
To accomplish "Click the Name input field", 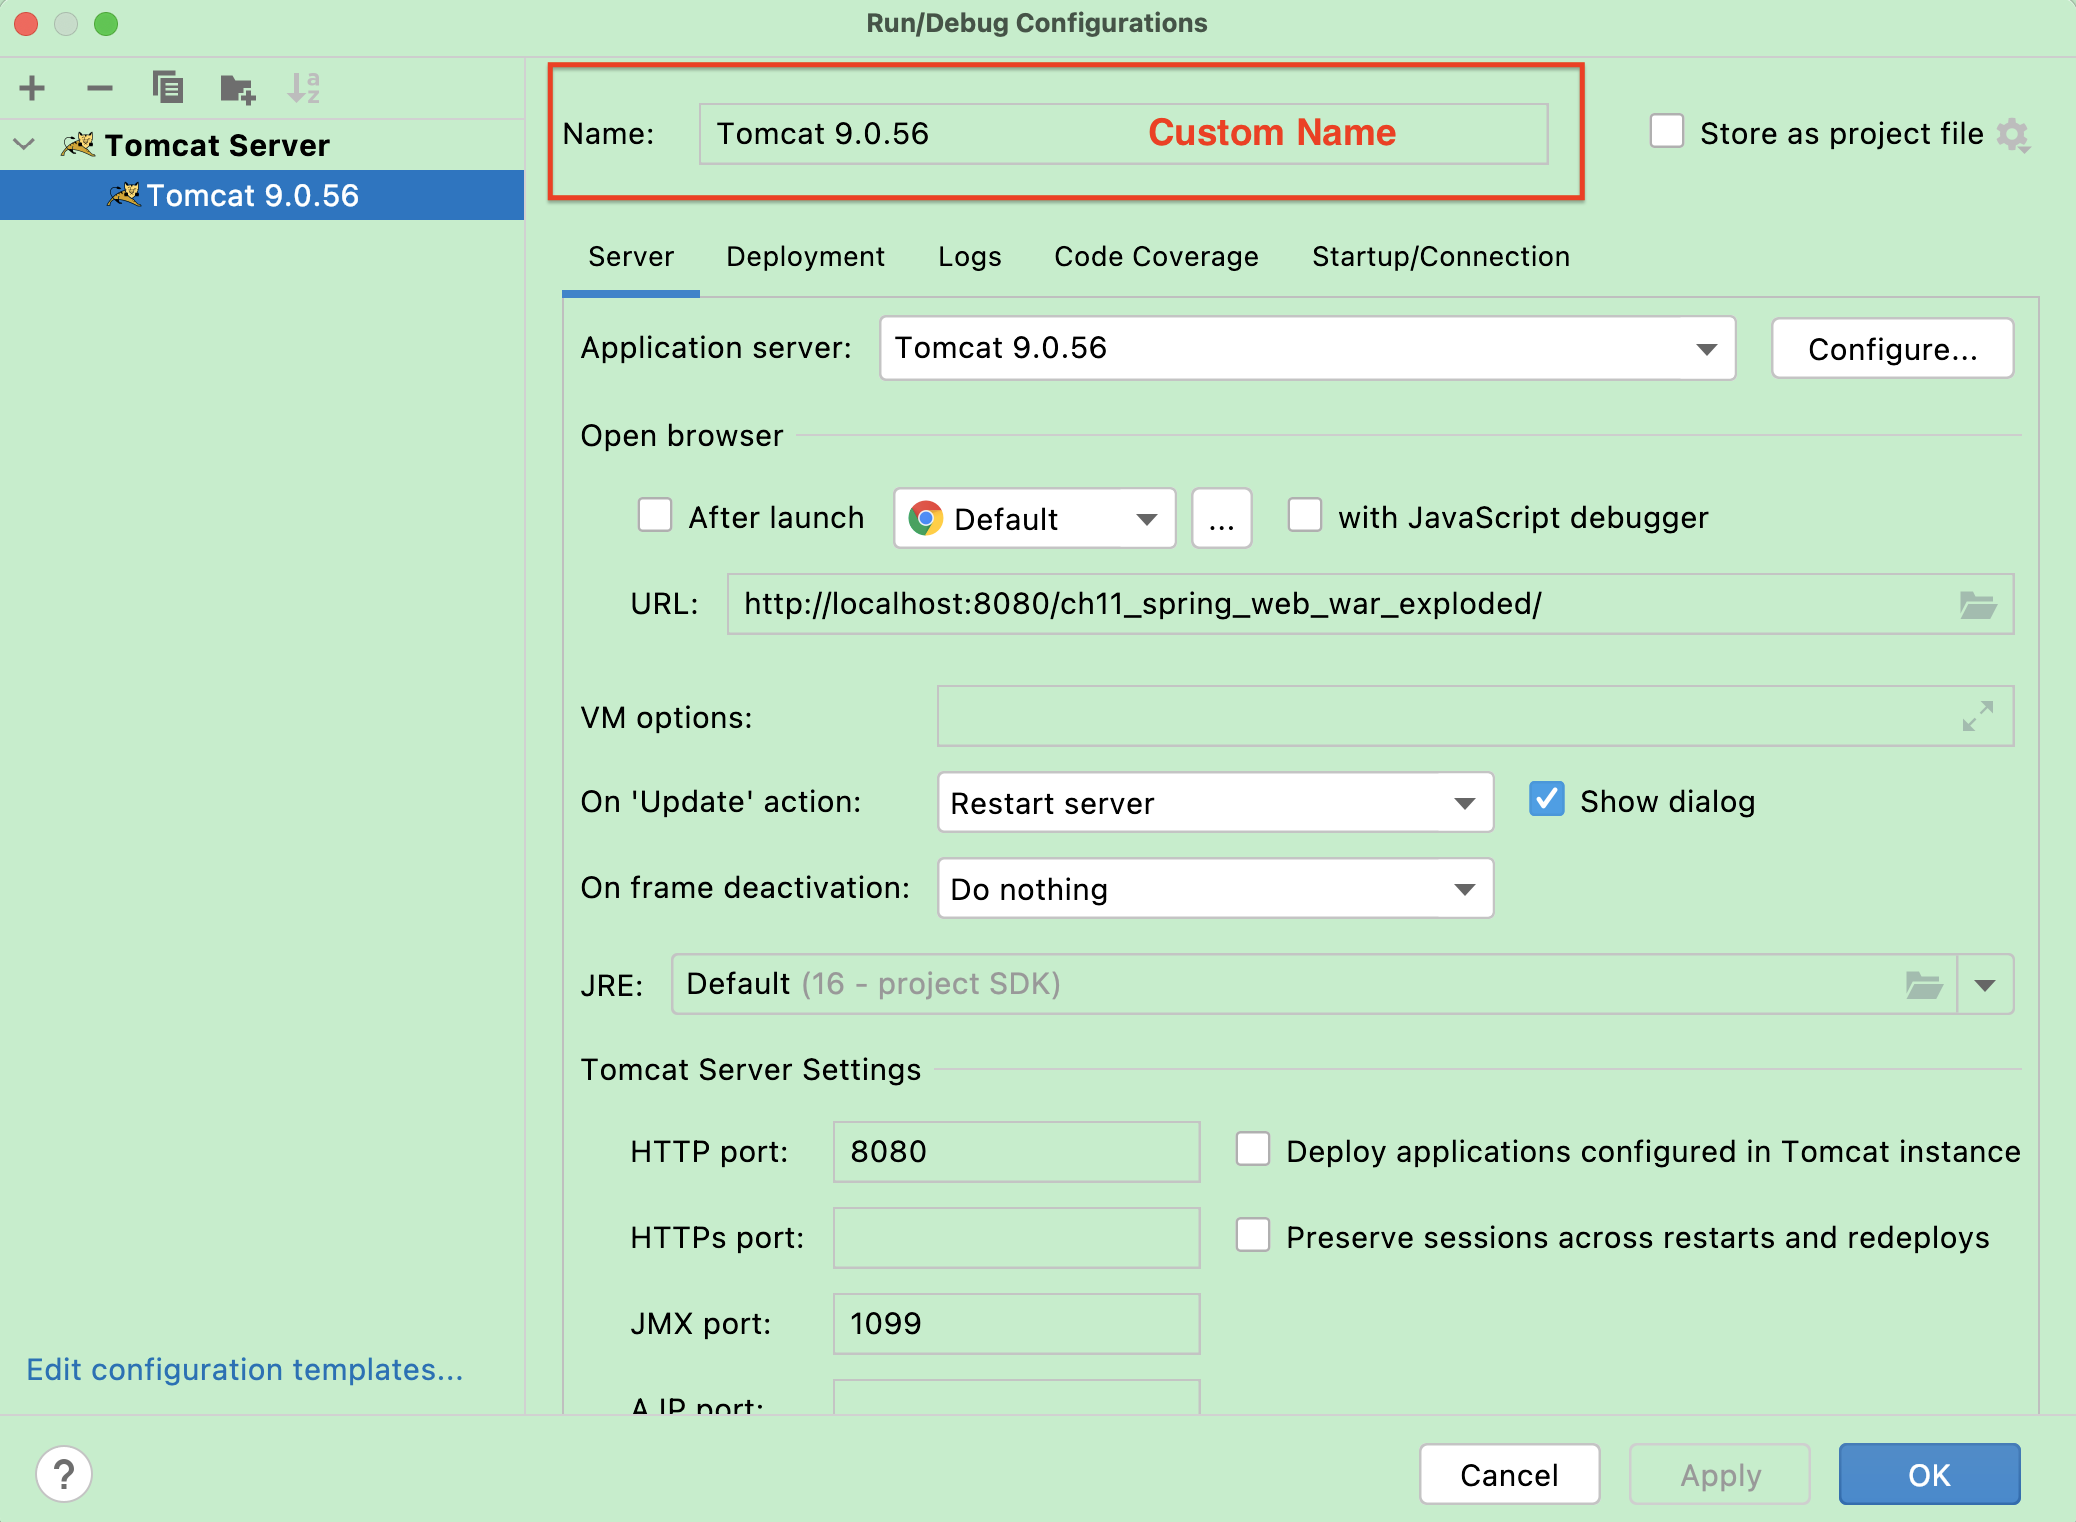I will pyautogui.click(x=1123, y=134).
